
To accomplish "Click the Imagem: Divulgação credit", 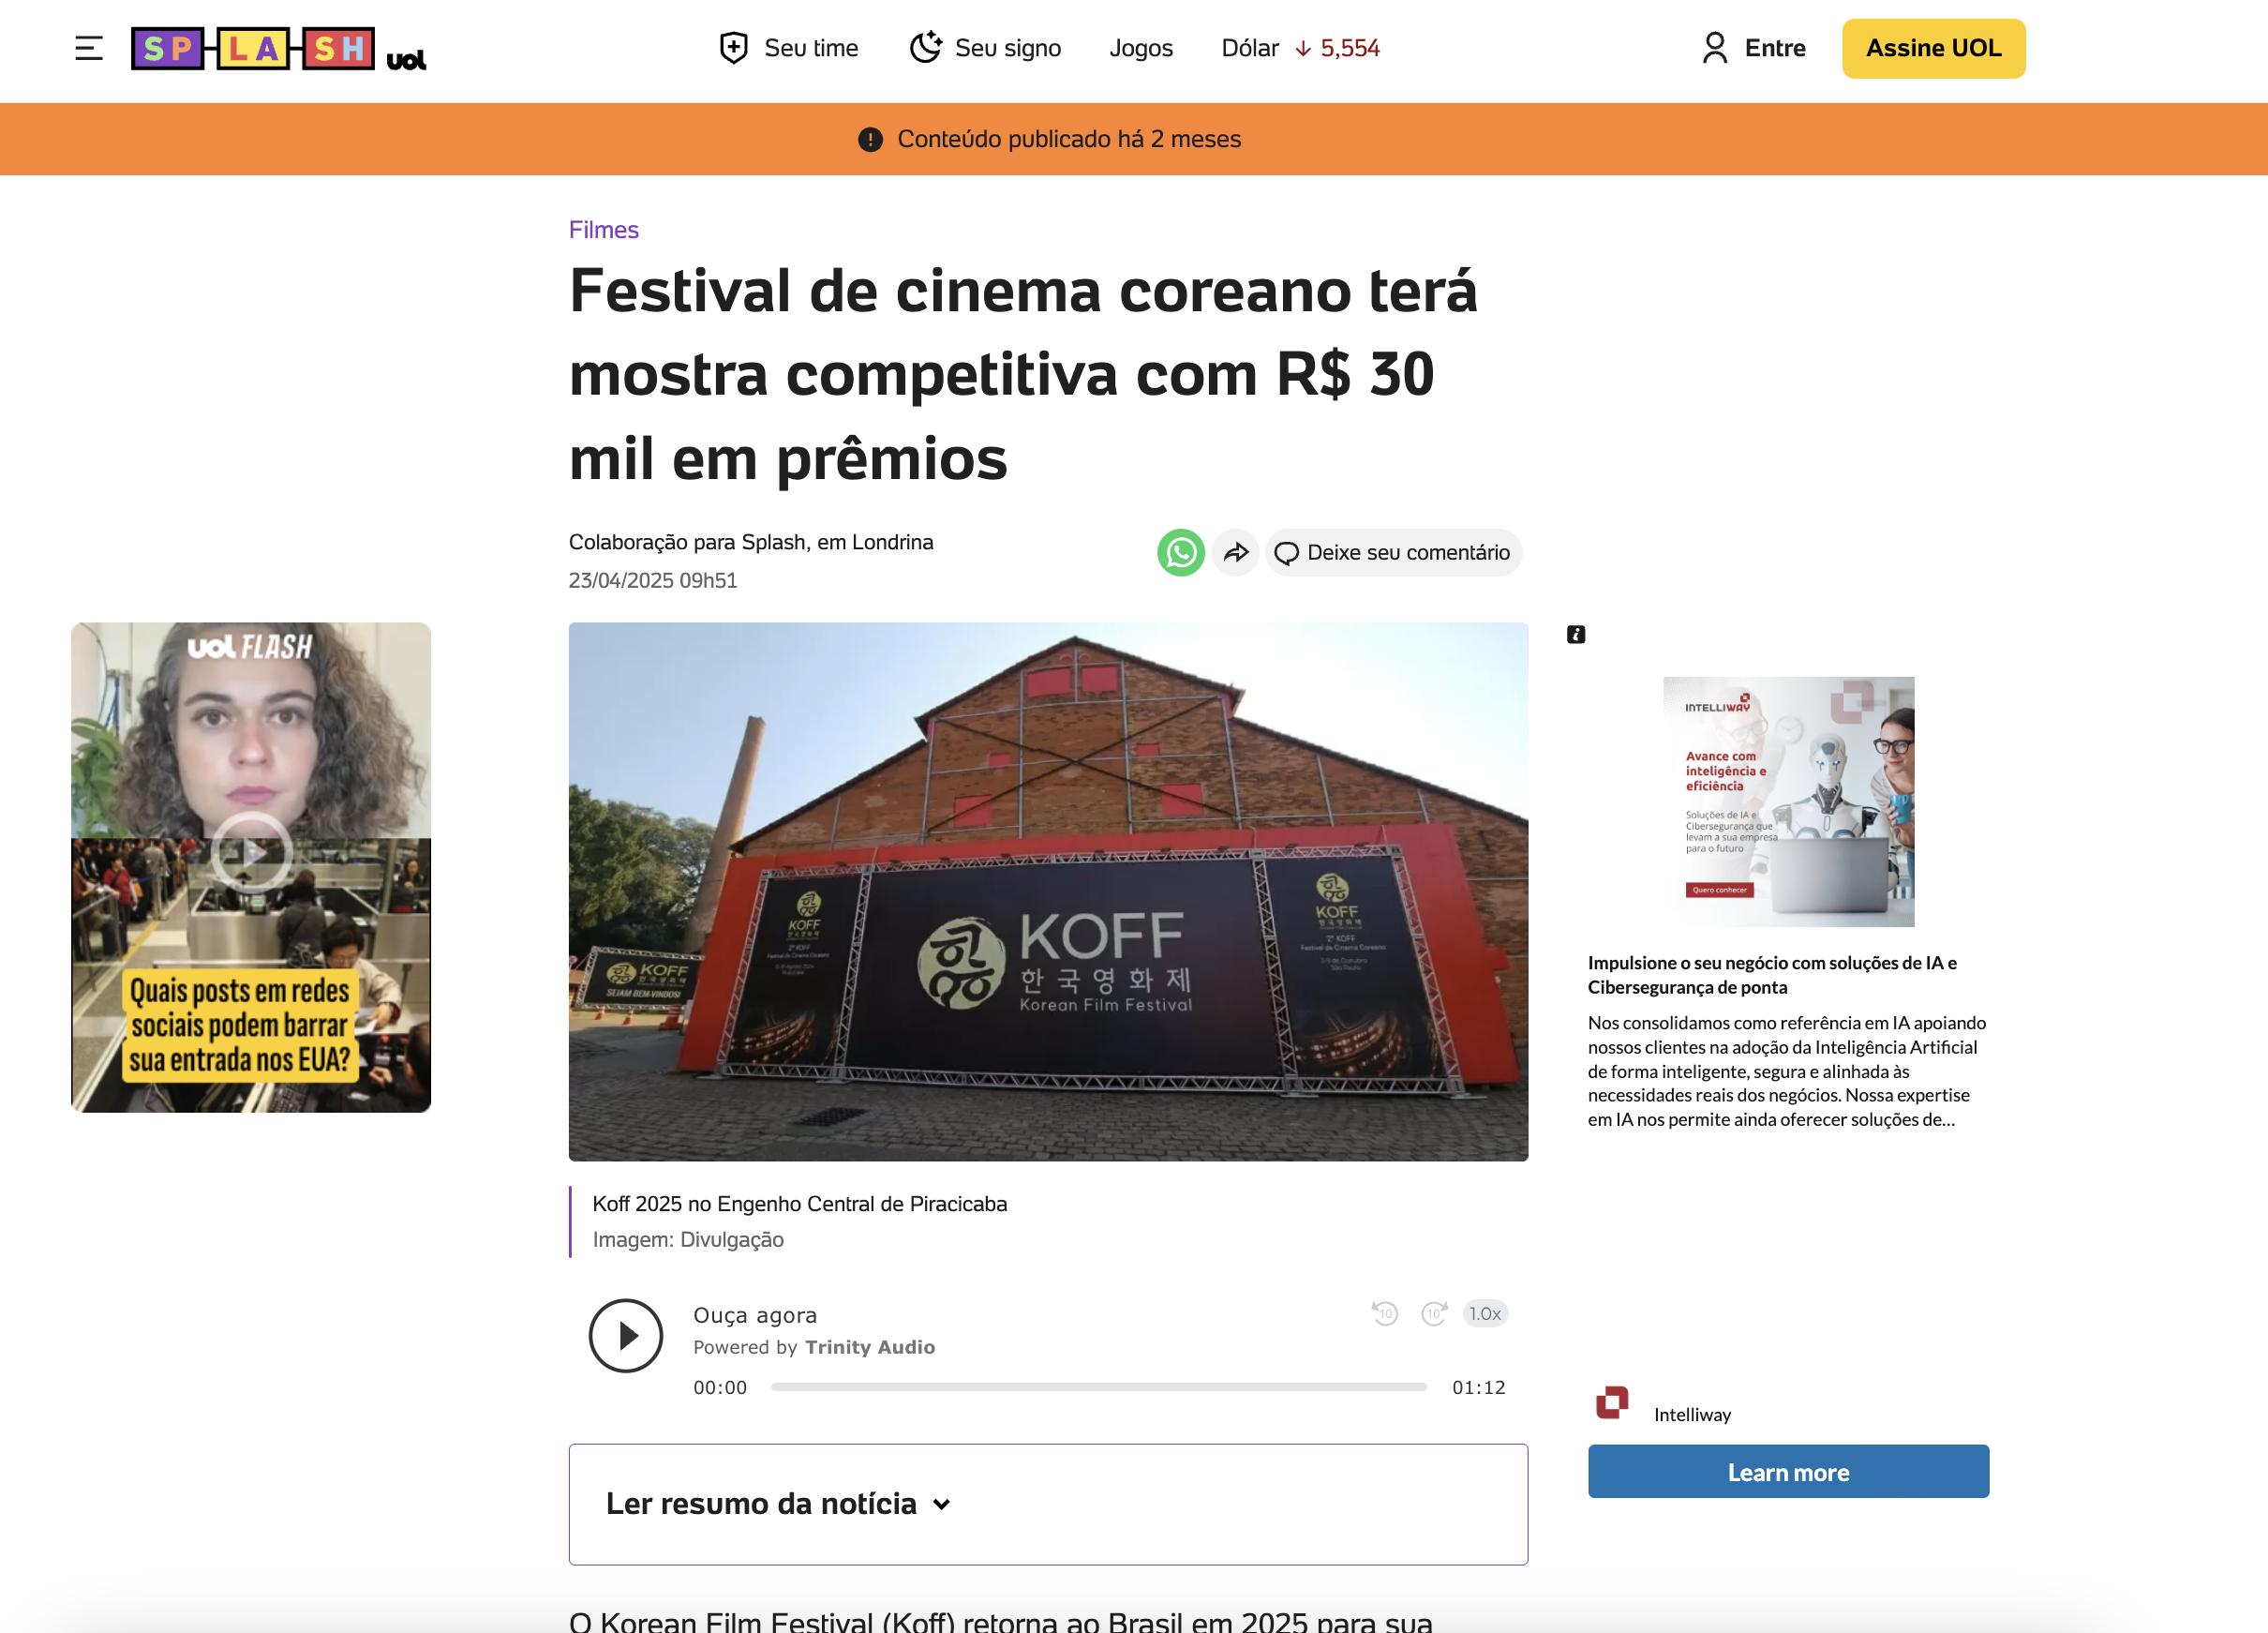I will [x=688, y=1239].
